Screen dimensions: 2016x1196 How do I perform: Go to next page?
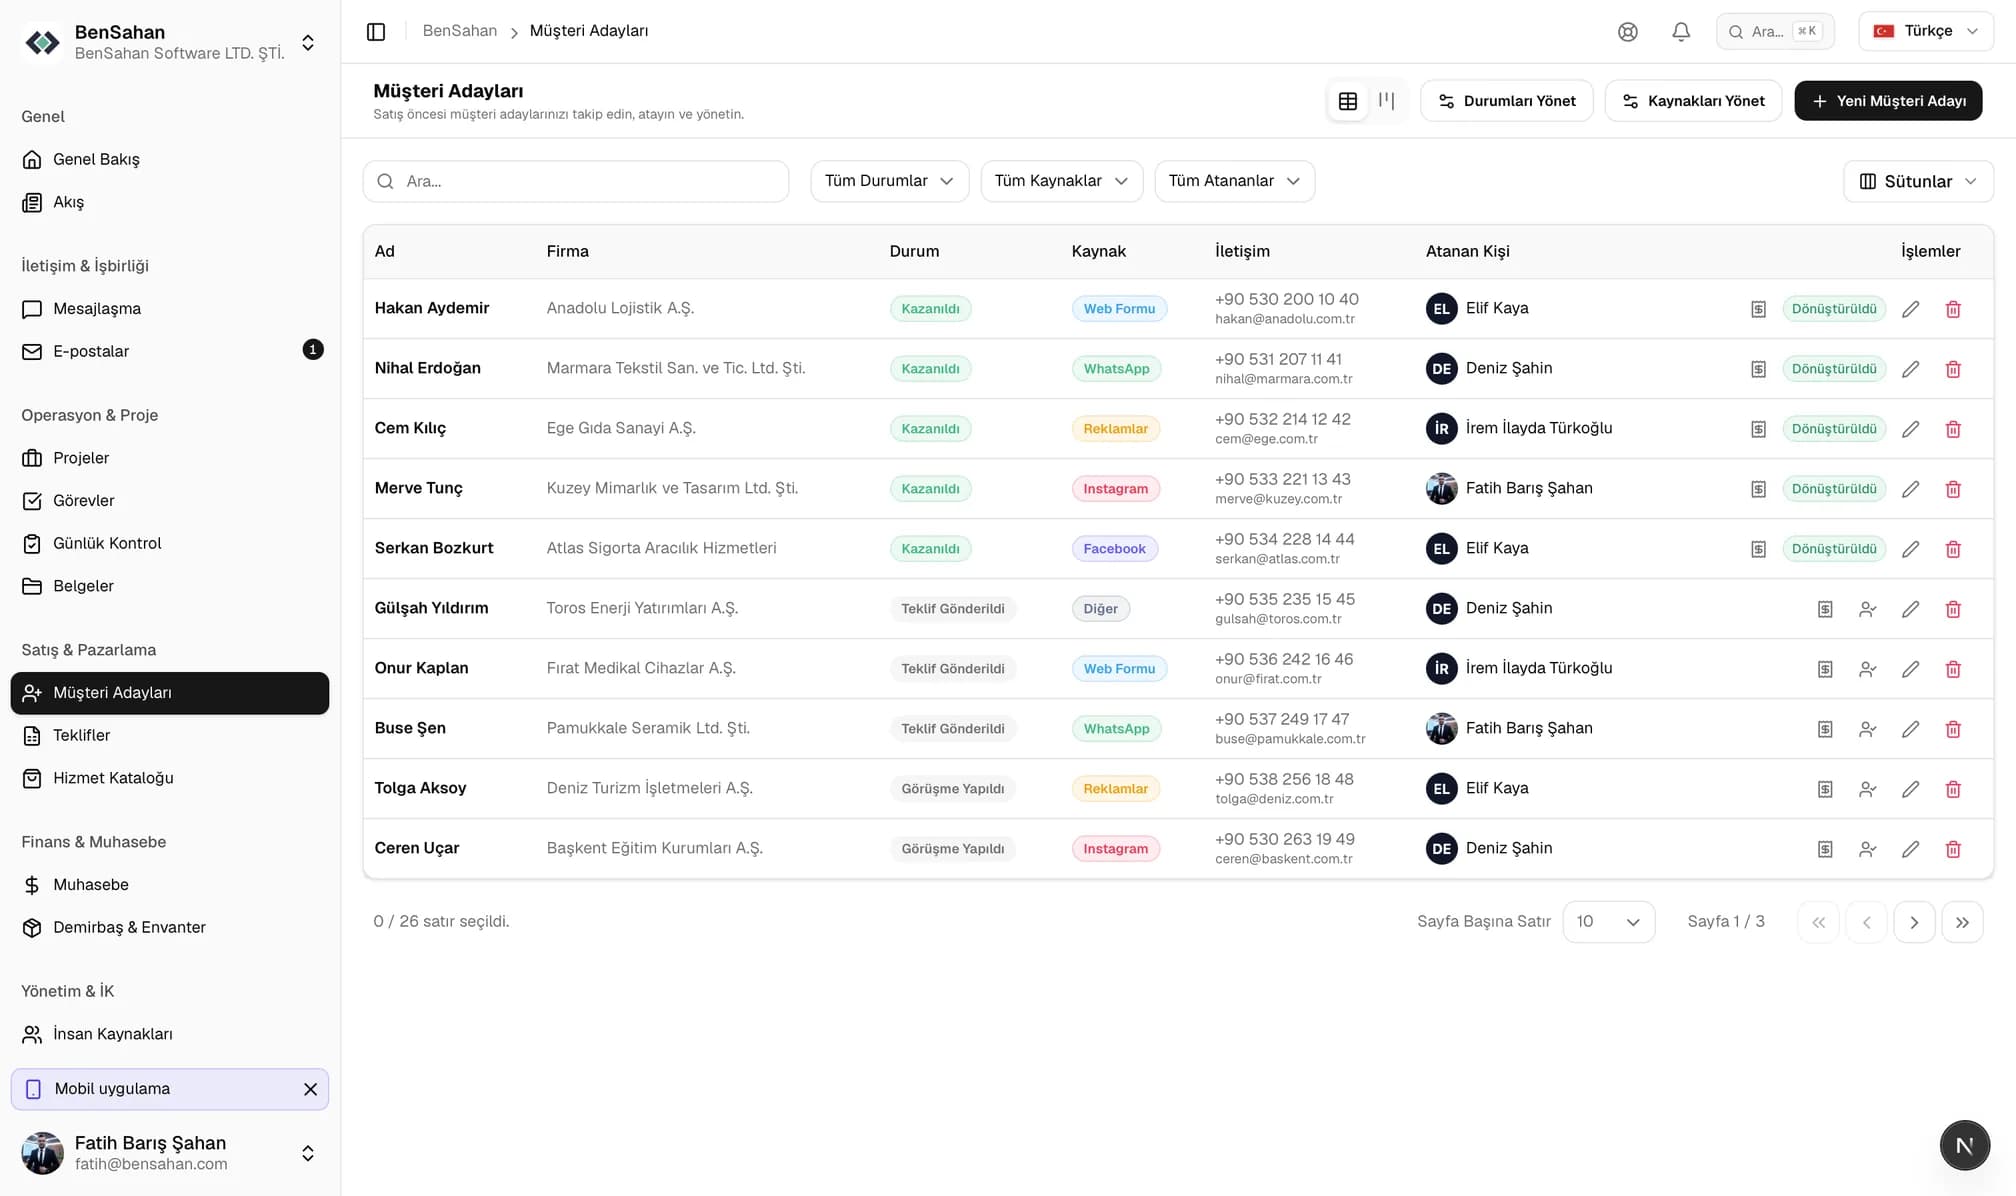click(1913, 922)
